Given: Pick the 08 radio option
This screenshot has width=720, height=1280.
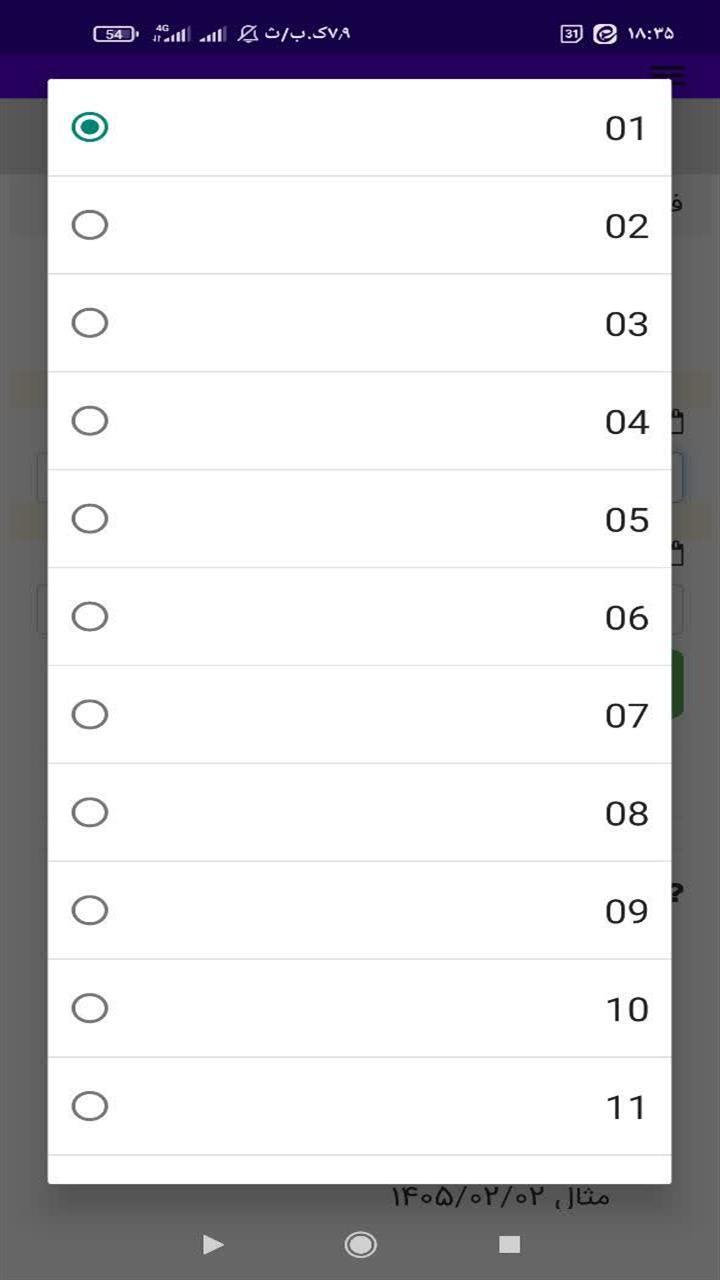Looking at the screenshot, I should [x=90, y=812].
